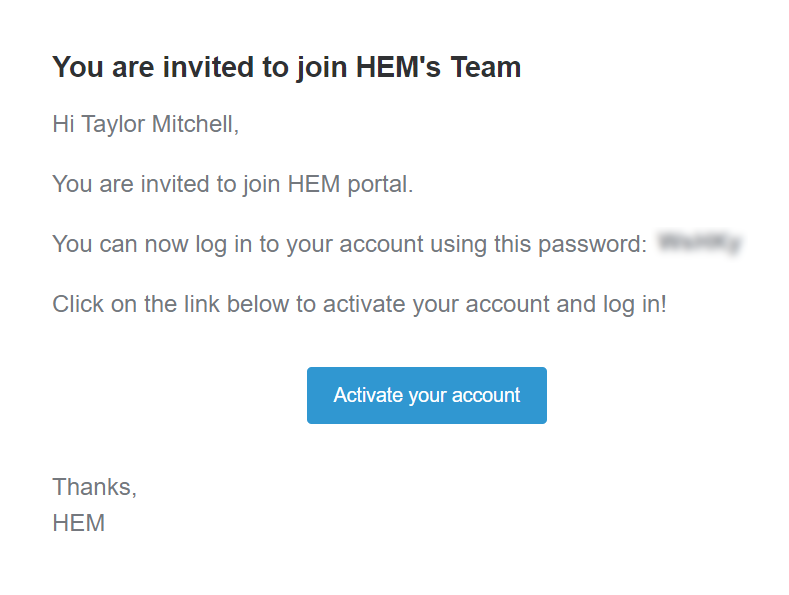The height and width of the screenshot is (595, 789).
Task: Click the word password: before blurred text
Action: [x=592, y=245]
